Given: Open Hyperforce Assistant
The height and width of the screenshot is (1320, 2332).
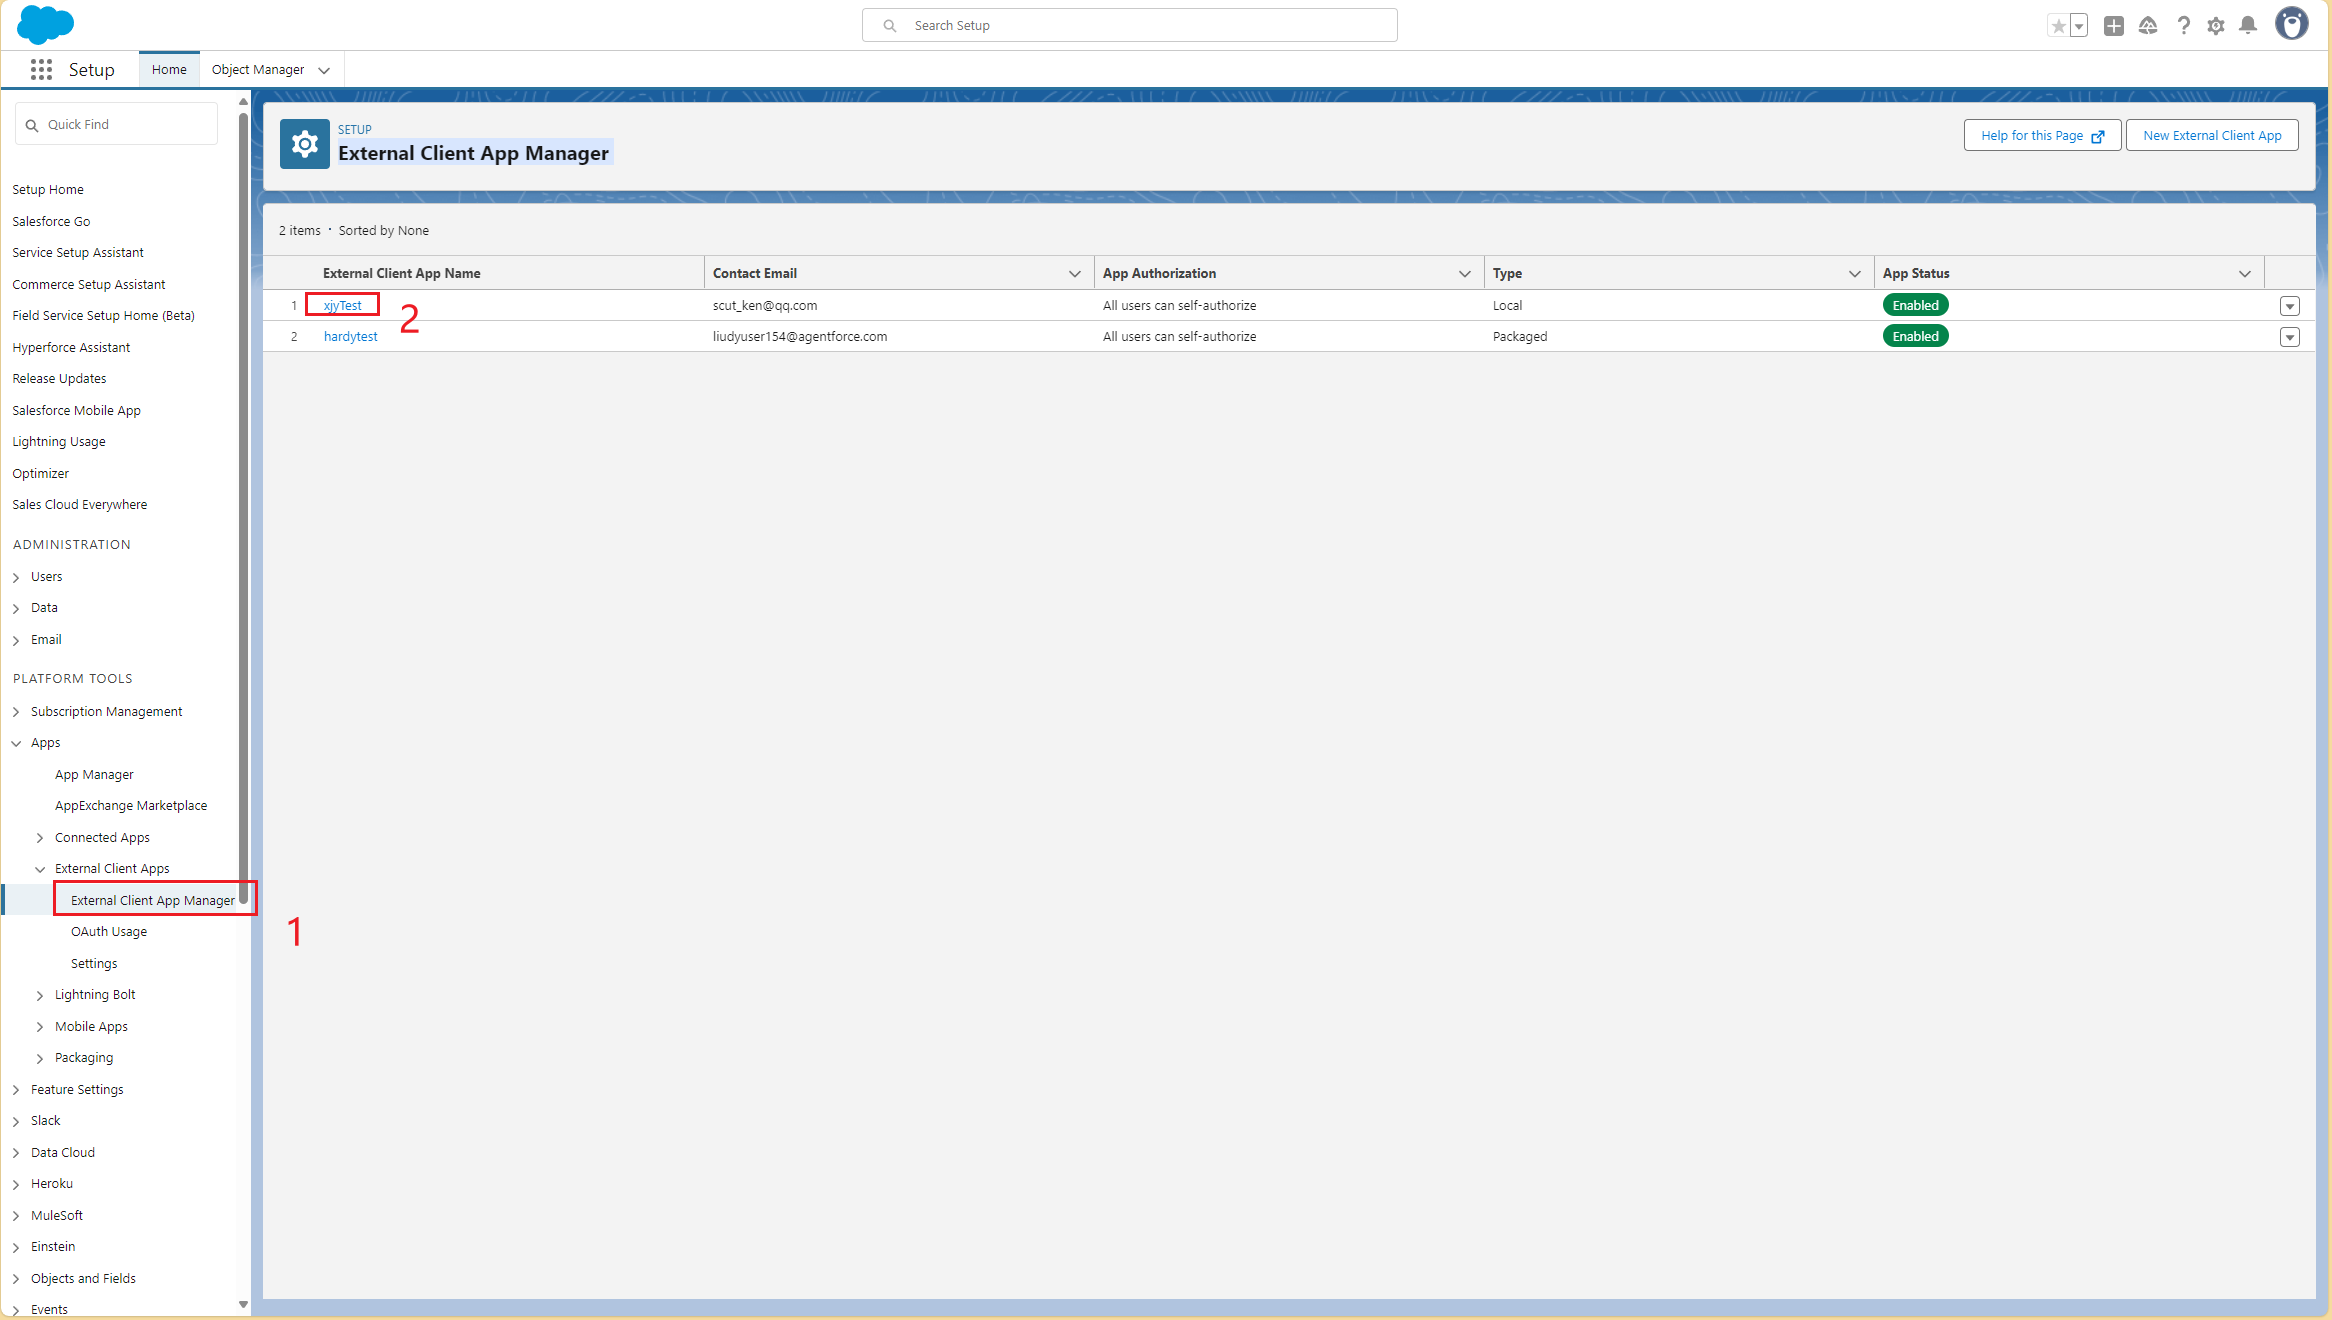Looking at the screenshot, I should (71, 347).
